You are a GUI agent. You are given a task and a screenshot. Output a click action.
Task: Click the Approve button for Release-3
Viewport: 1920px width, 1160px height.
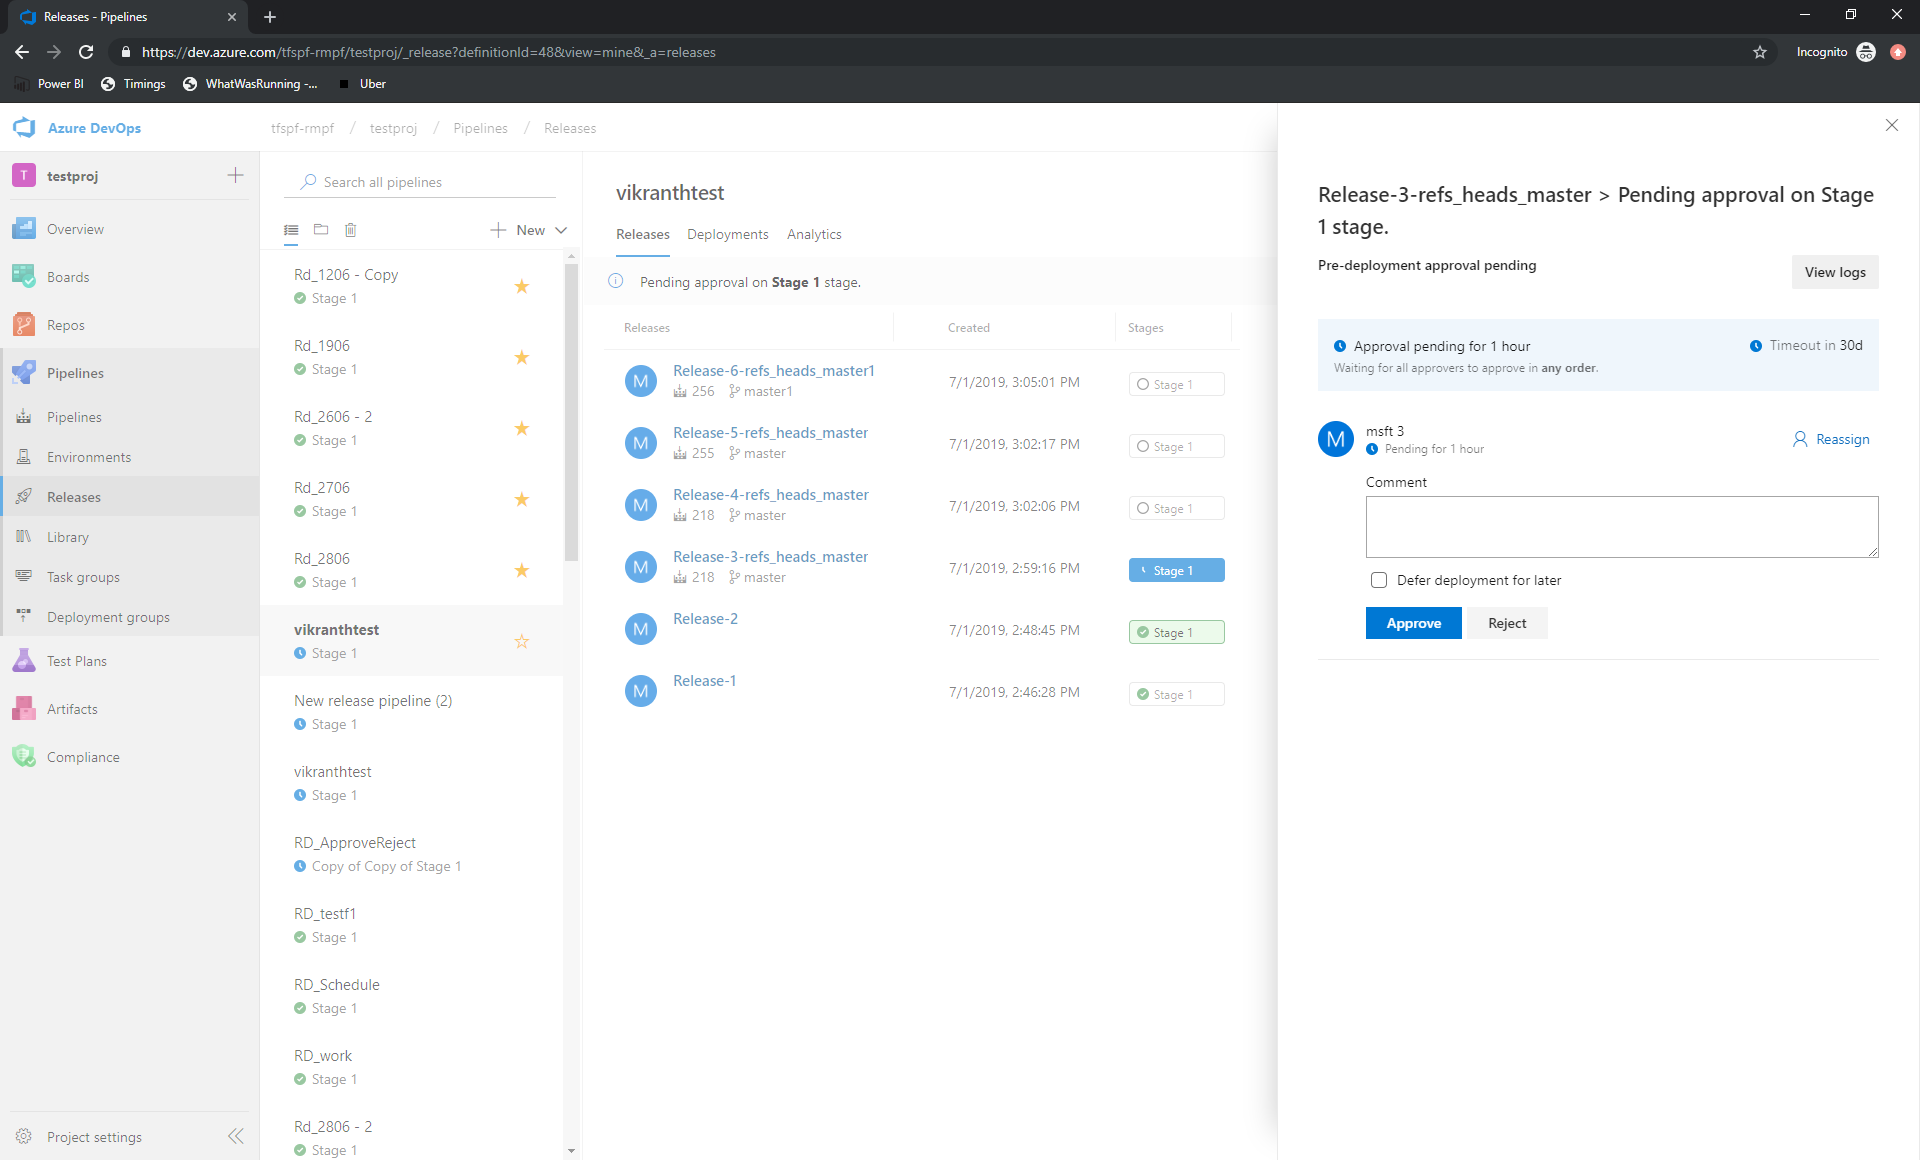pyautogui.click(x=1413, y=623)
